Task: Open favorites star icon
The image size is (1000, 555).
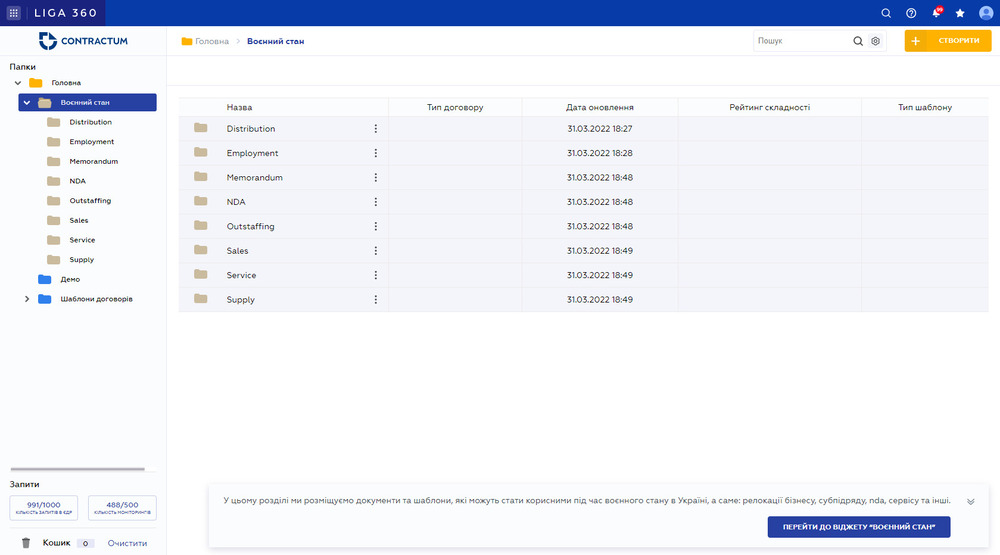Action: coord(960,13)
